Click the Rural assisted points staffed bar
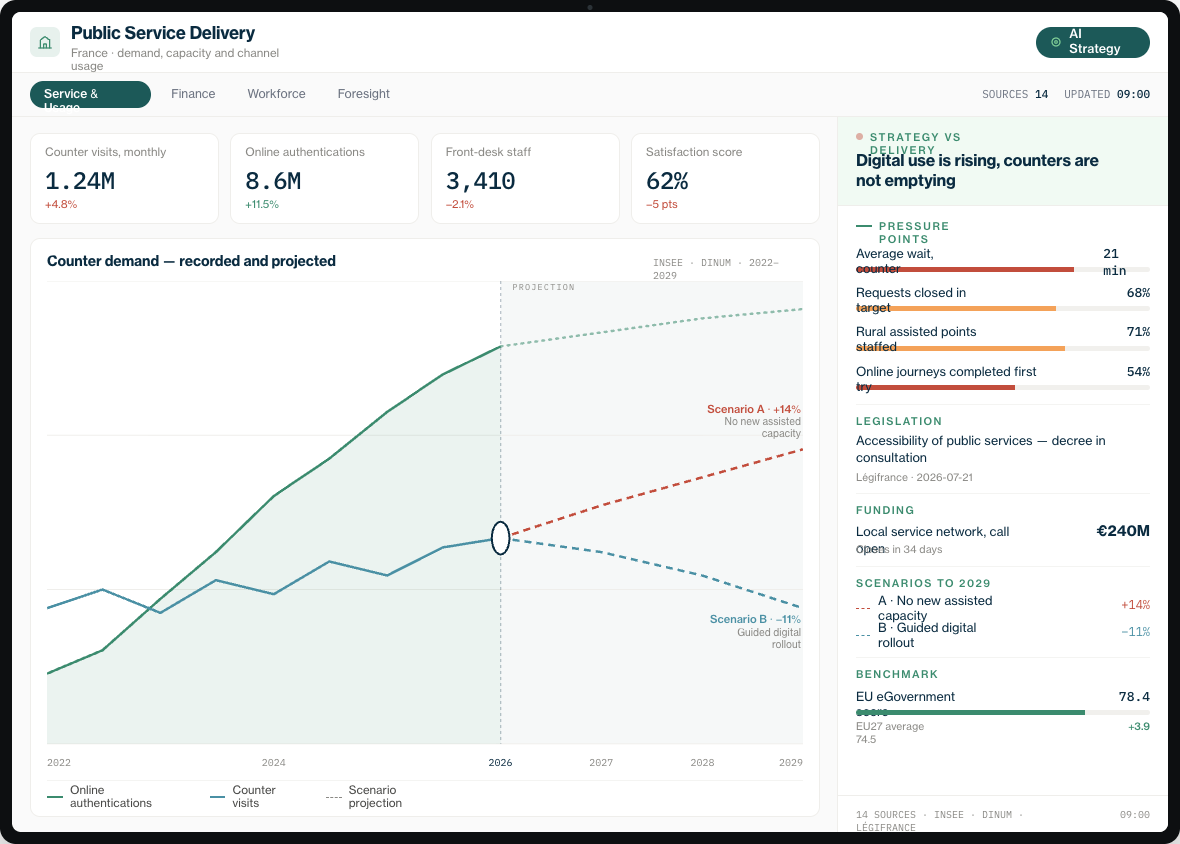This screenshot has width=1180, height=844. click(1002, 348)
